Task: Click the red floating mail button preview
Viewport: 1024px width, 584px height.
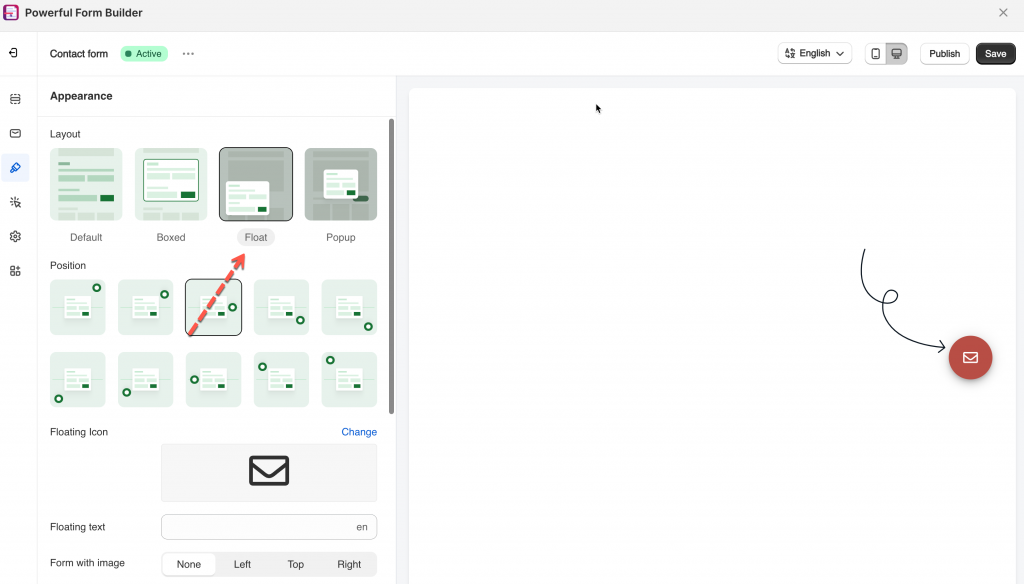Action: [x=970, y=357]
